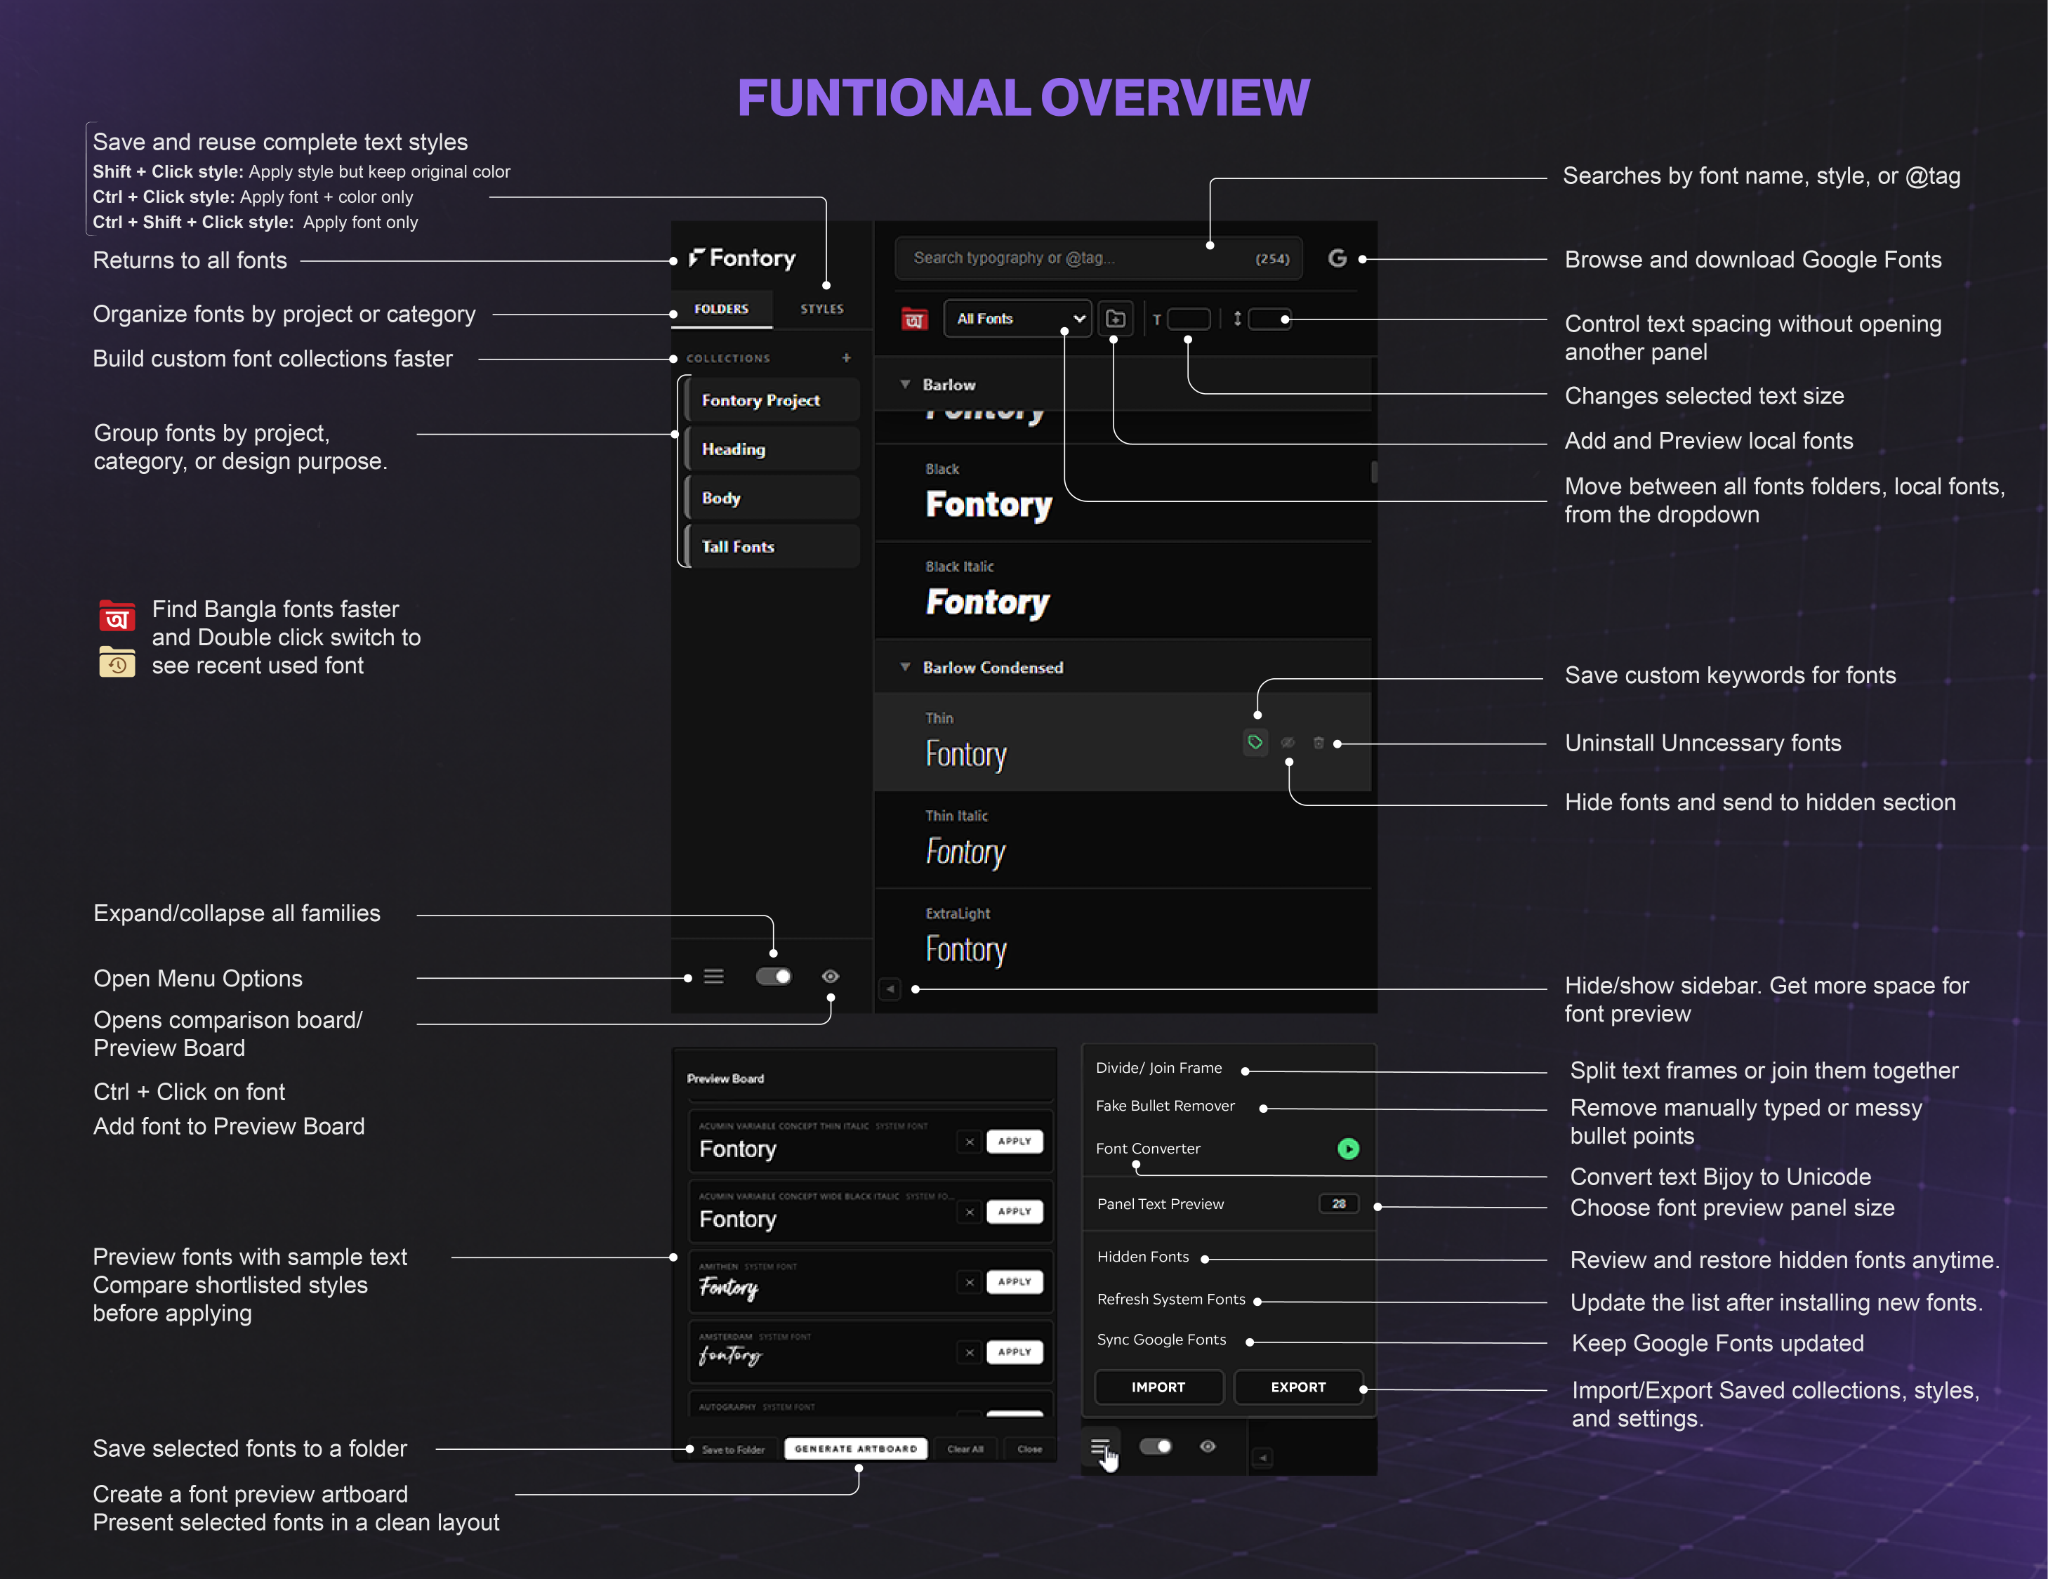This screenshot has width=2048, height=1579.
Task: Click GENERATE ARTBOARD button
Action: 856,1448
